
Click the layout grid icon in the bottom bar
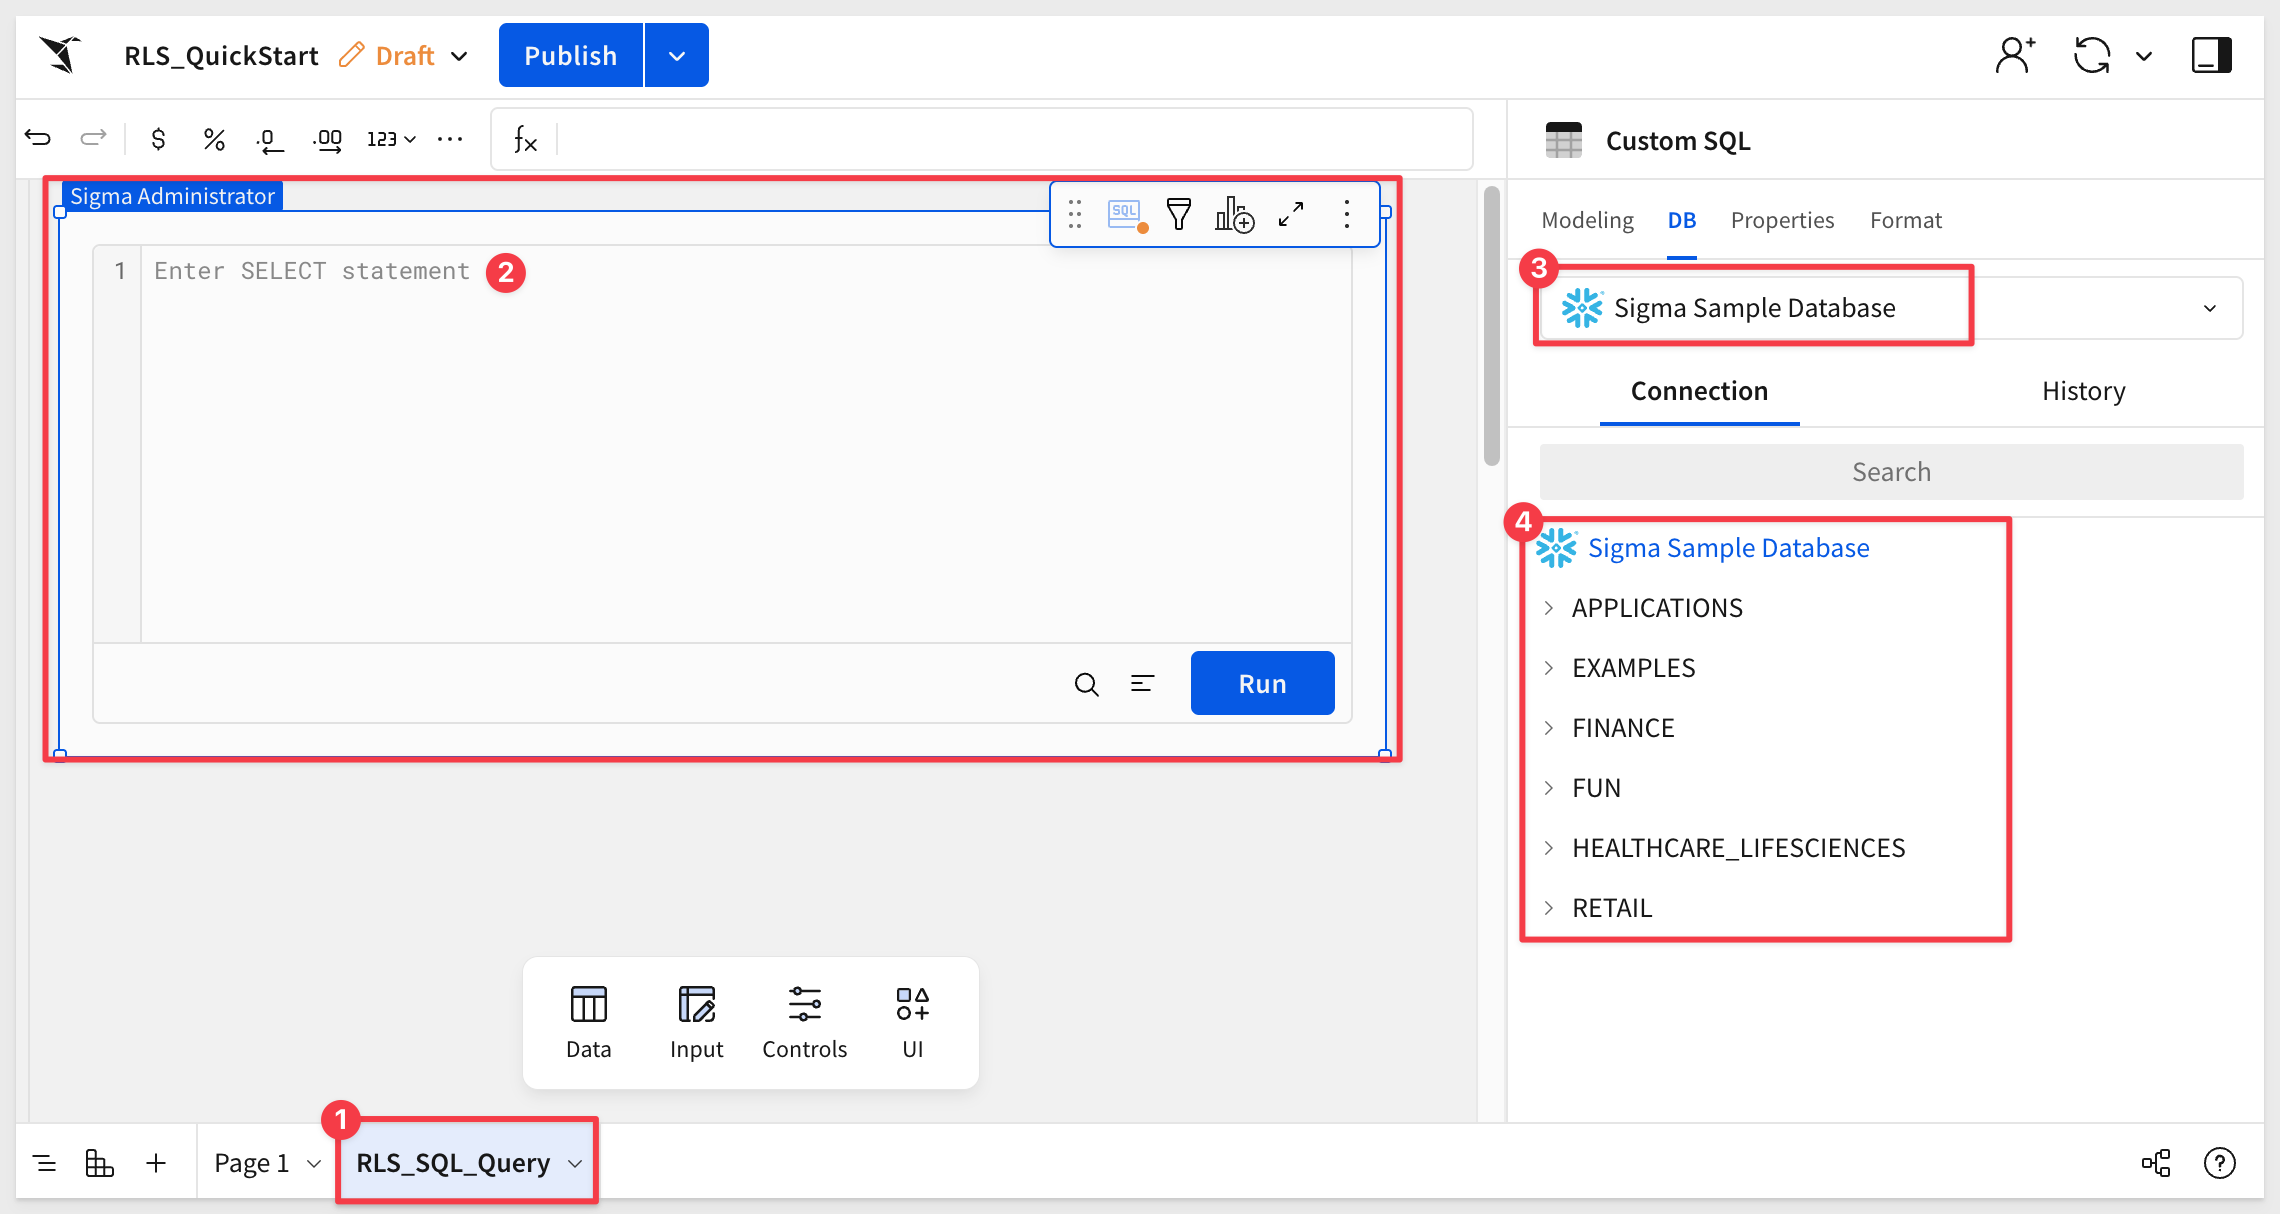click(x=100, y=1163)
